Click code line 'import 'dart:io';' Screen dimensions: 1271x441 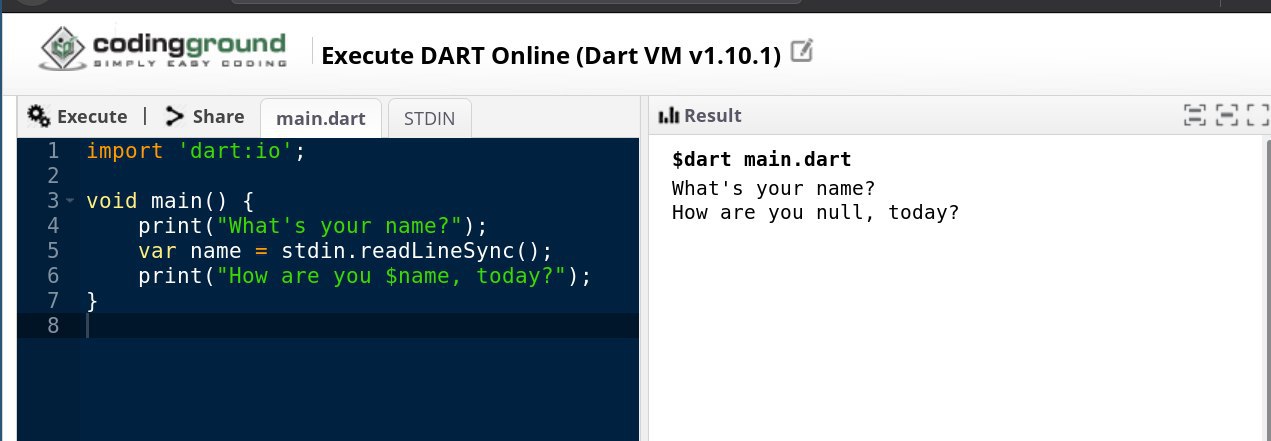(x=194, y=151)
